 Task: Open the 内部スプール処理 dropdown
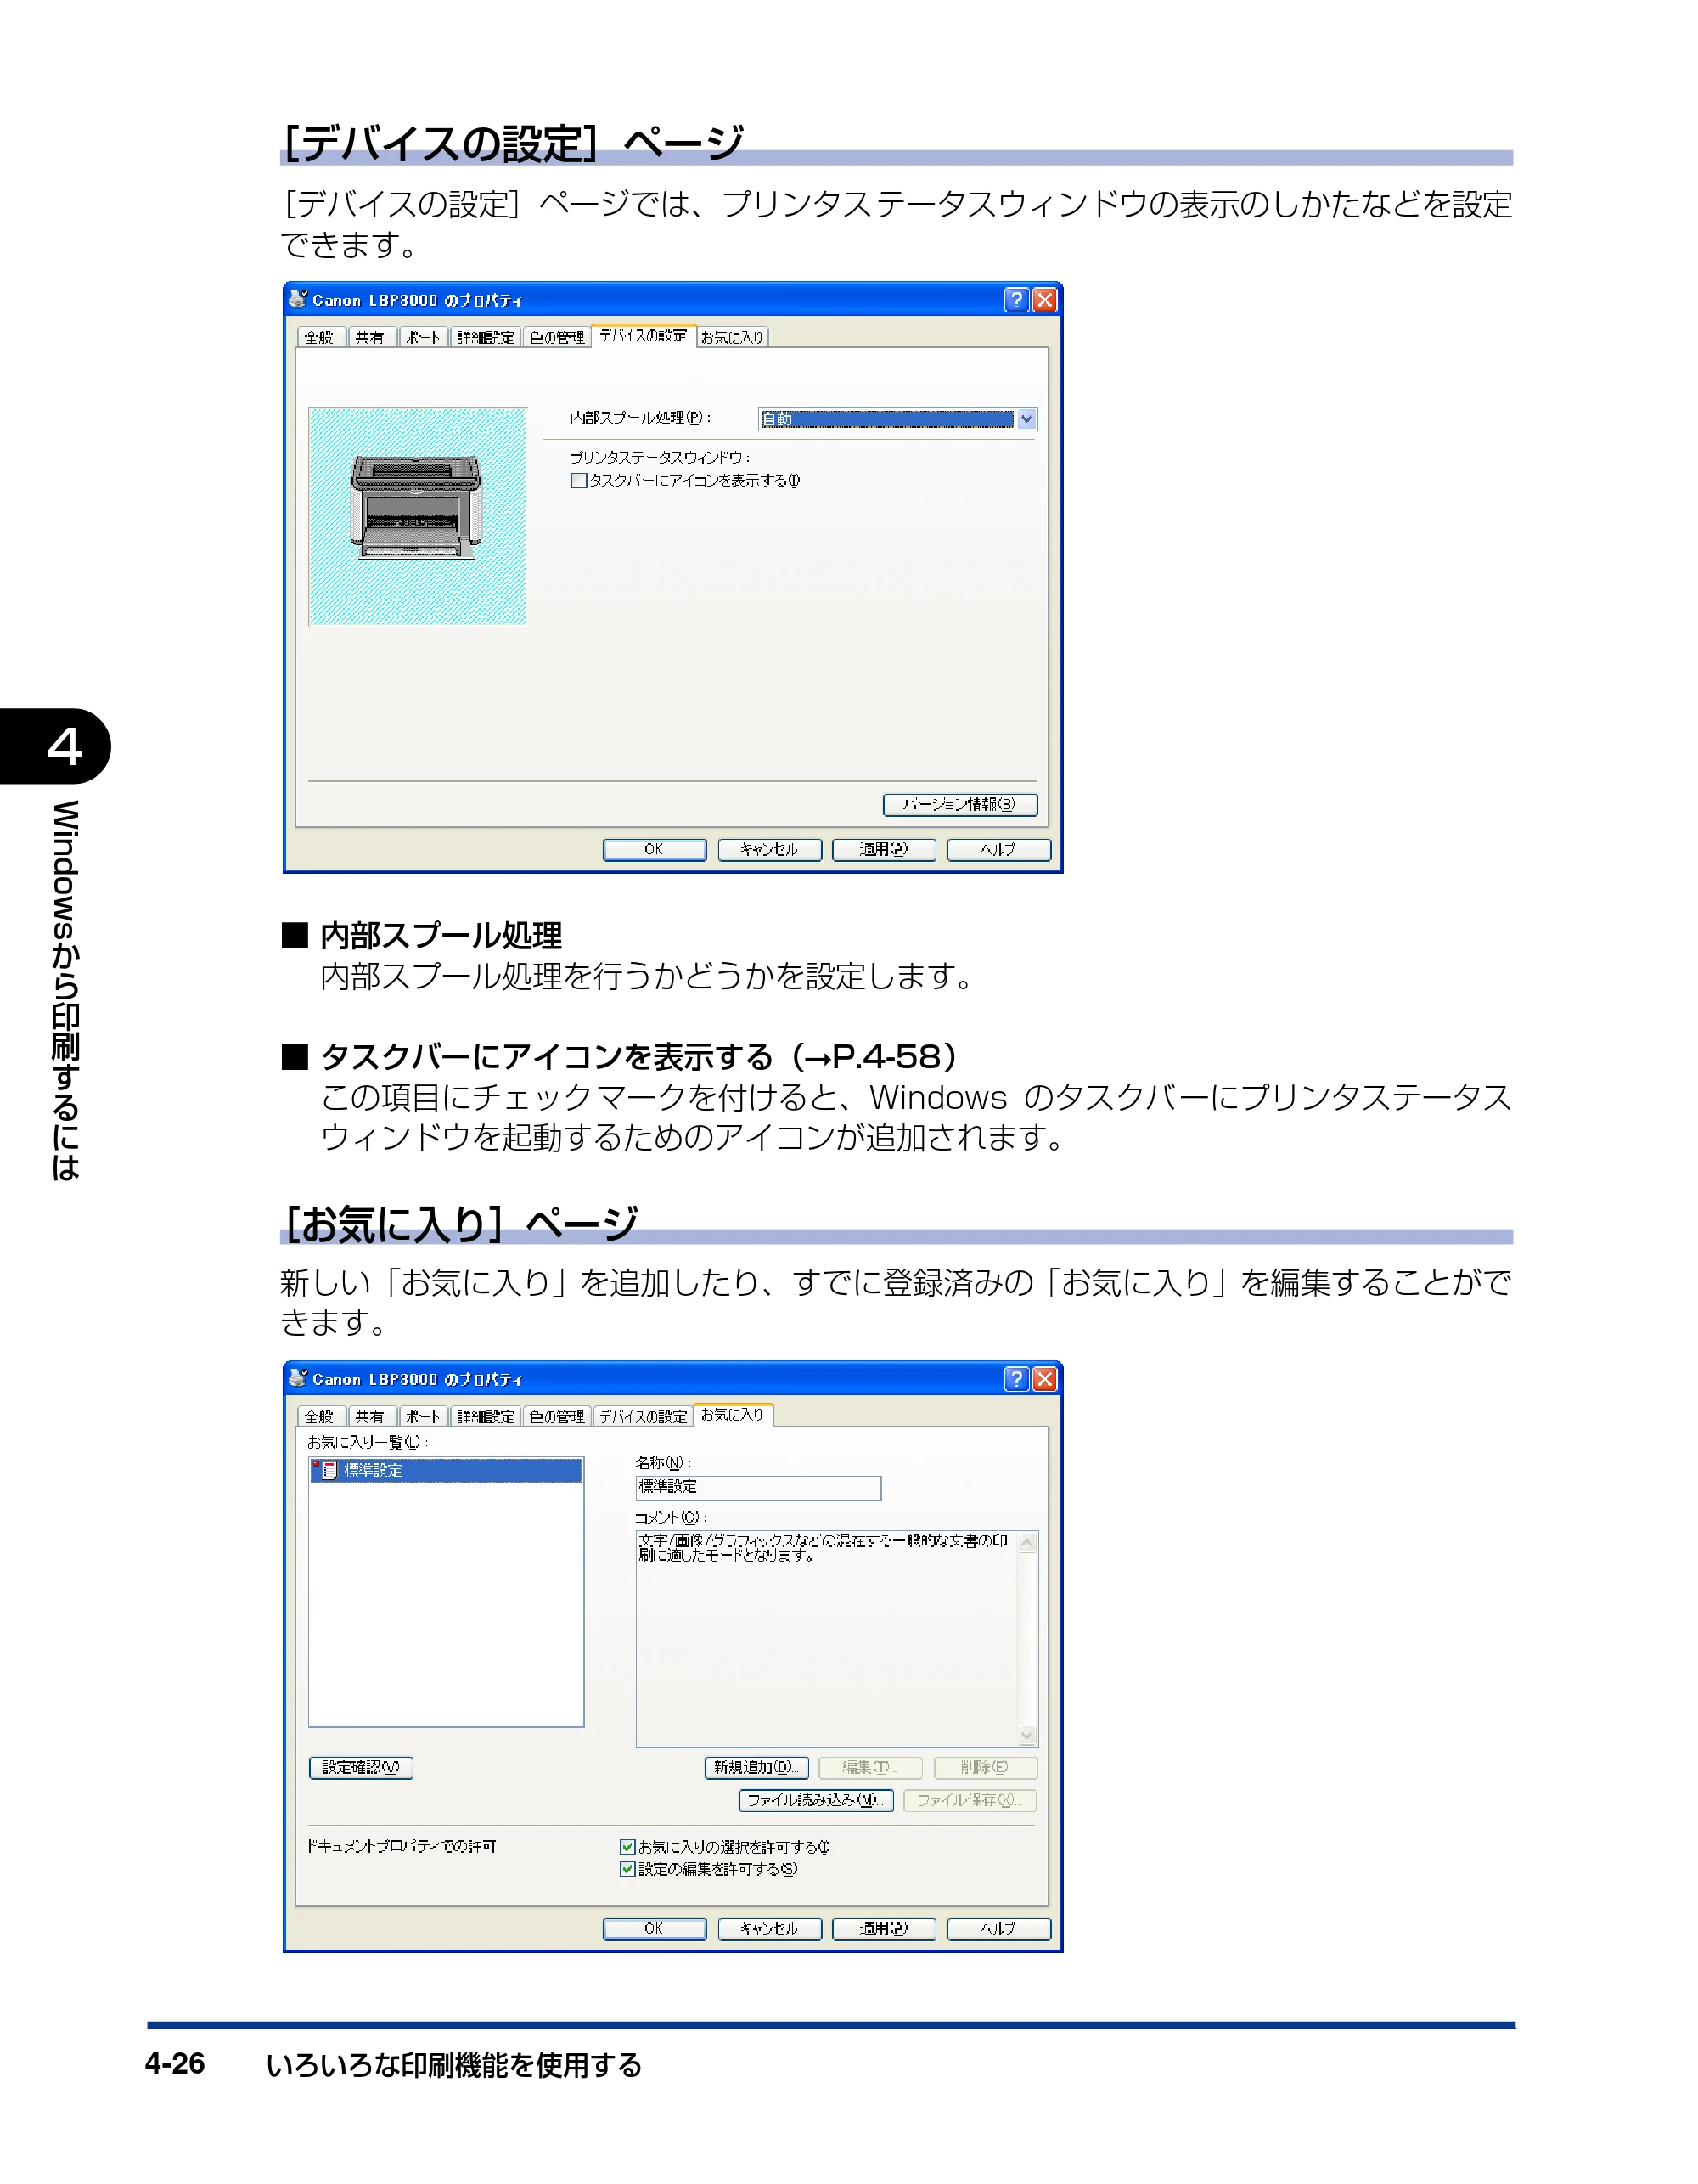(1026, 419)
